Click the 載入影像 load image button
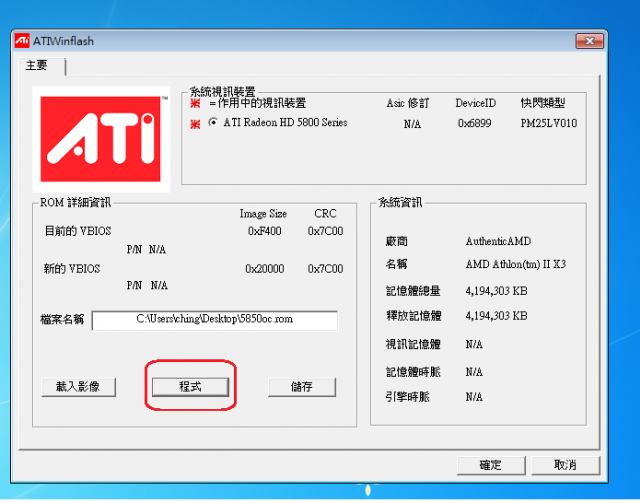Image resolution: width=640 pixels, height=503 pixels. 78,386
